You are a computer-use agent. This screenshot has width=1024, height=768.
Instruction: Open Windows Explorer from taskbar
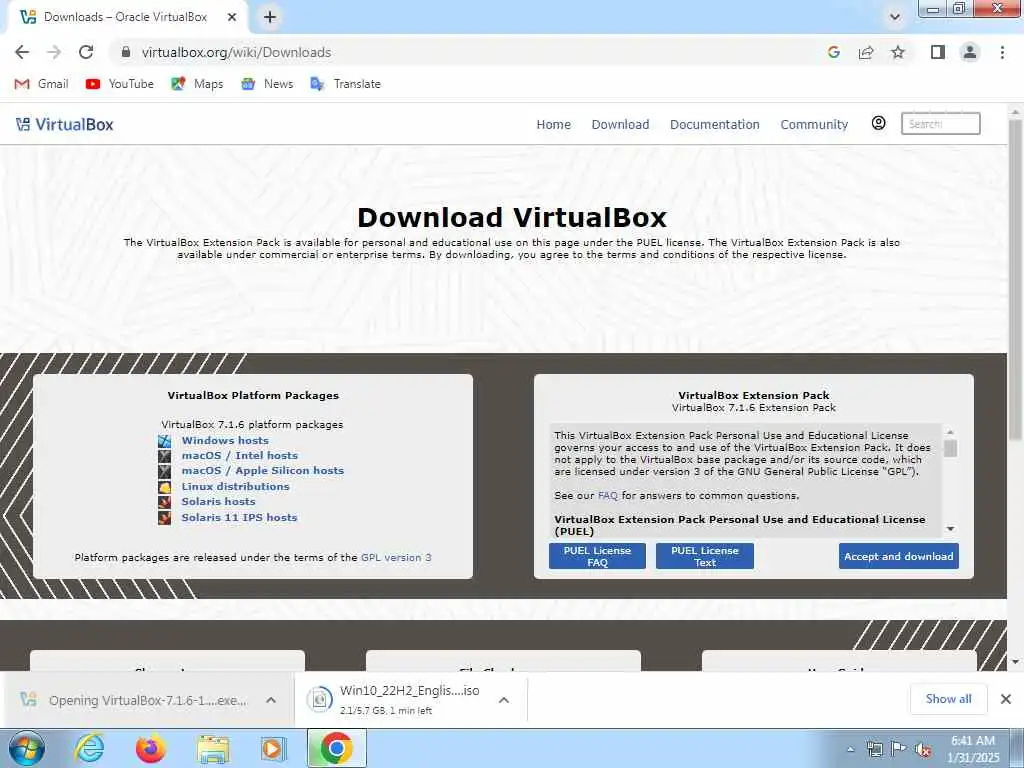pos(213,749)
